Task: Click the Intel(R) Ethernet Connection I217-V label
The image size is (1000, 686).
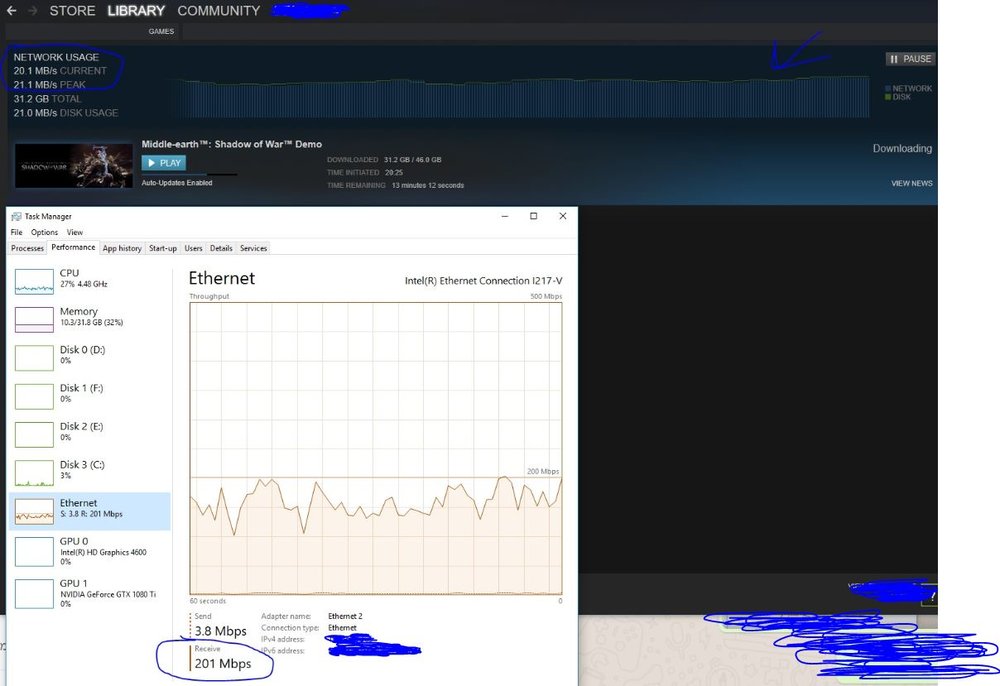Action: pos(483,281)
